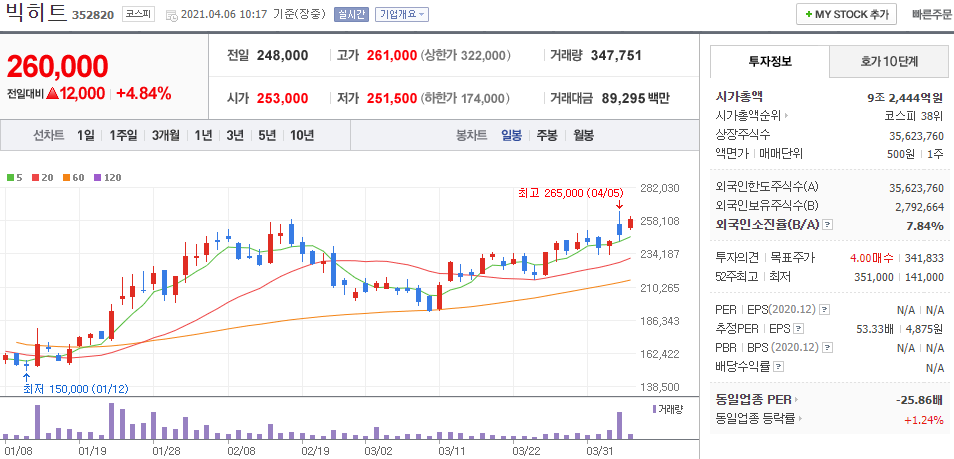Click the -25.86배 sector PER value
This screenshot has height=459, width=954.
[919, 400]
